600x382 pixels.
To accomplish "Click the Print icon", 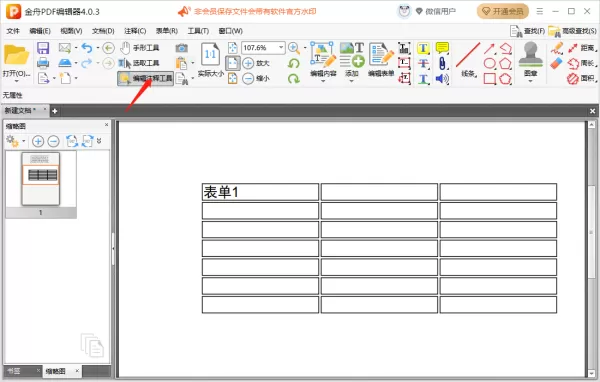I will click(x=43, y=63).
